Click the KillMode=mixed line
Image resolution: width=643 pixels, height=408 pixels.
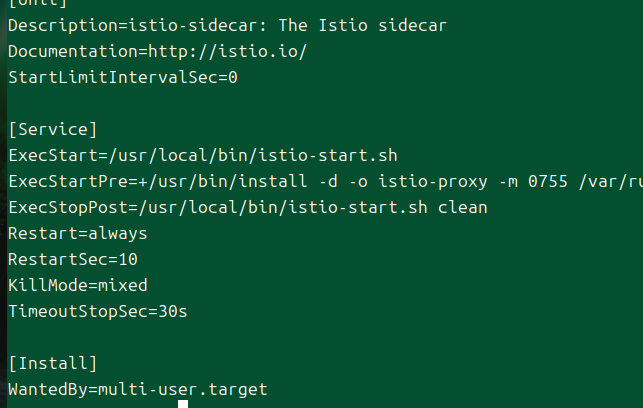(x=78, y=285)
